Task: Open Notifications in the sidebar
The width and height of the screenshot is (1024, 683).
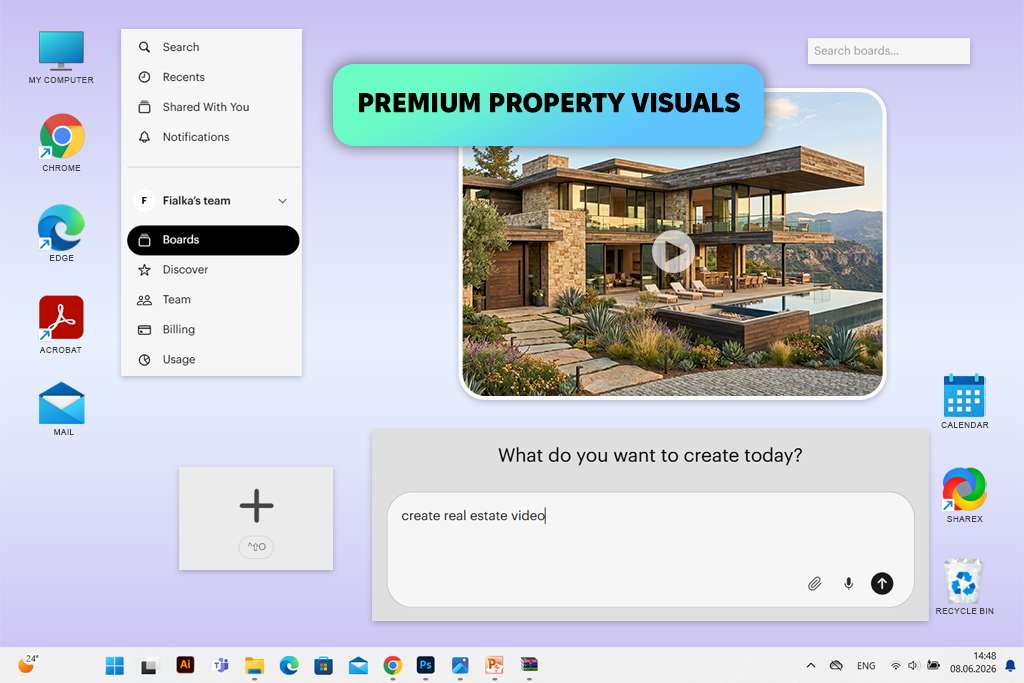Action: click(213, 137)
